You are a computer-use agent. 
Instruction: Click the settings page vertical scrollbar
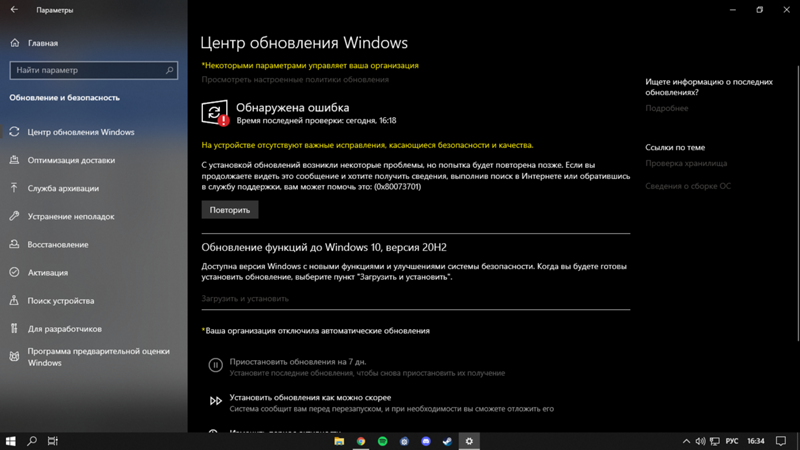[x=797, y=203]
